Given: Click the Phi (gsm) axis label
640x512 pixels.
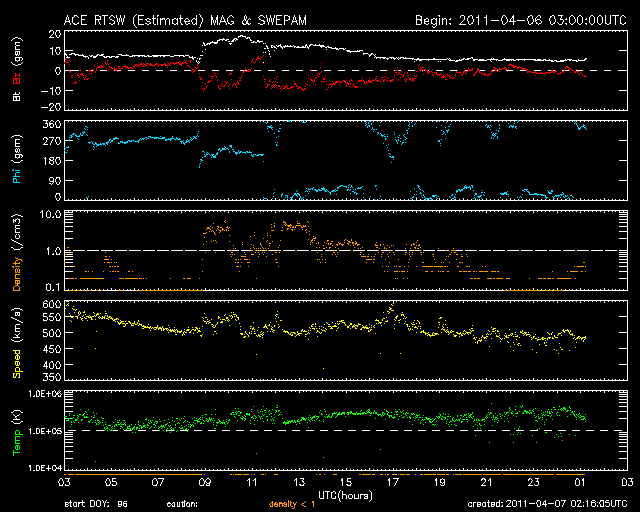Looking at the screenshot, I should click(x=17, y=159).
